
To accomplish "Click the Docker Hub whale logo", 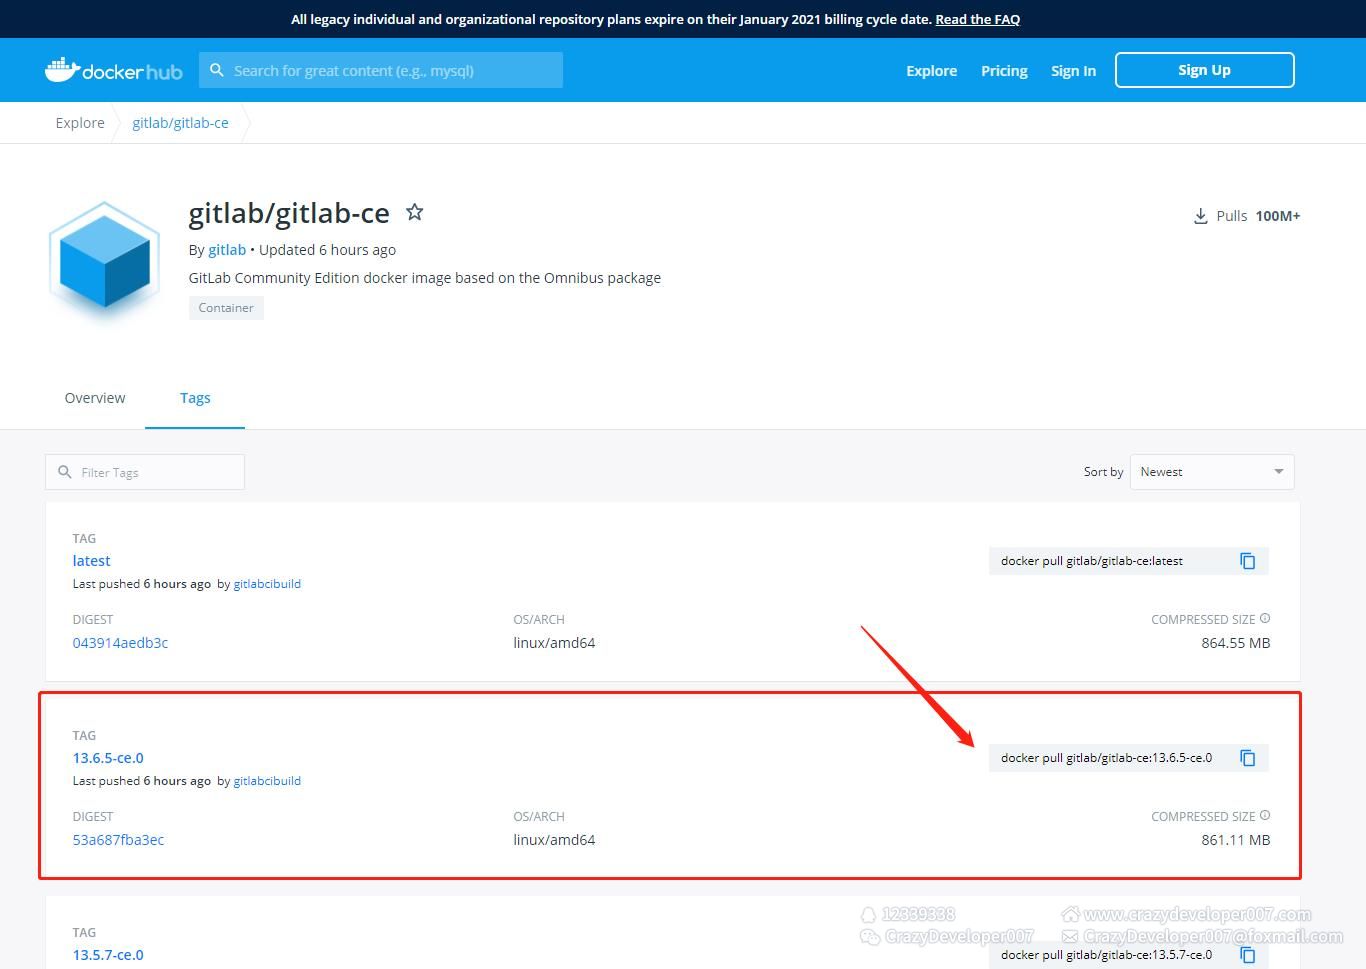I will (x=114, y=70).
